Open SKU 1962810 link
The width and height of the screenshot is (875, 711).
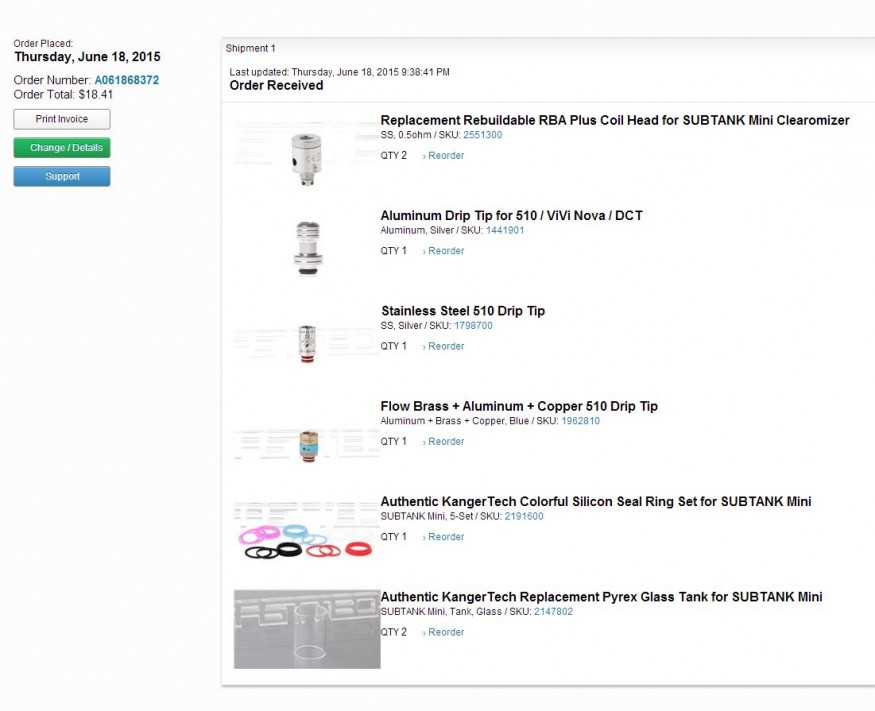tap(580, 421)
